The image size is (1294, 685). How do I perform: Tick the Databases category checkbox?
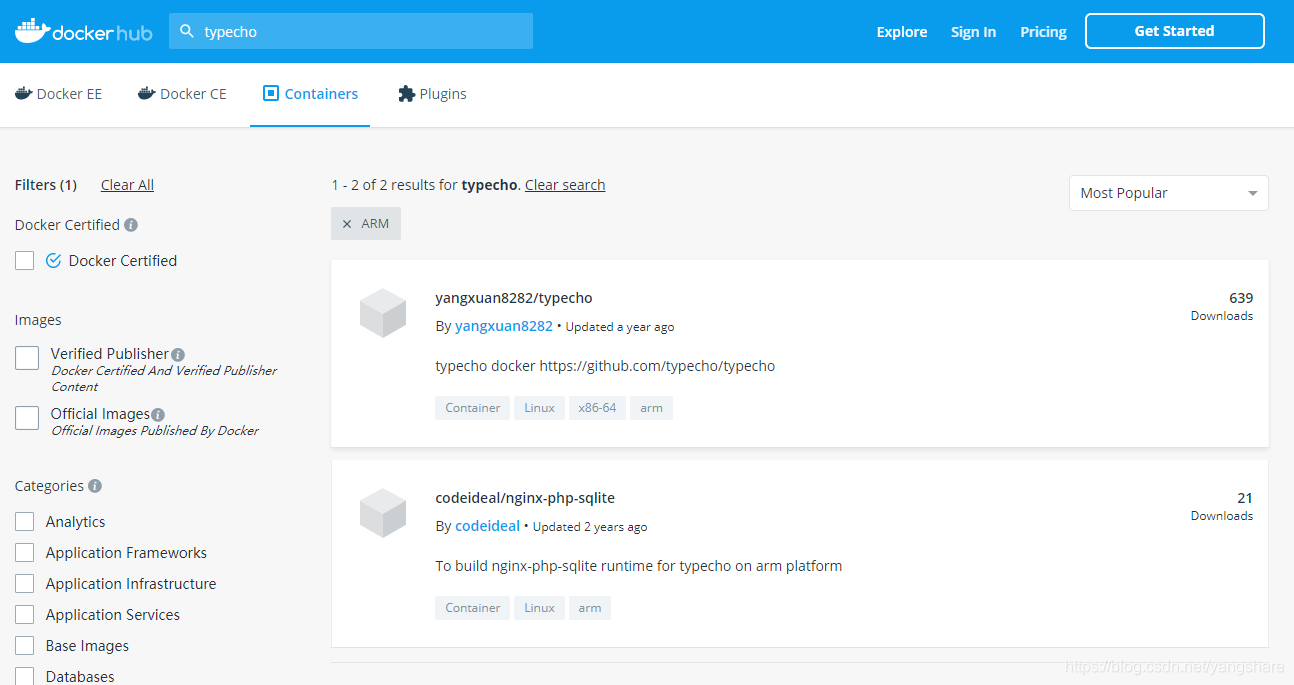25,676
